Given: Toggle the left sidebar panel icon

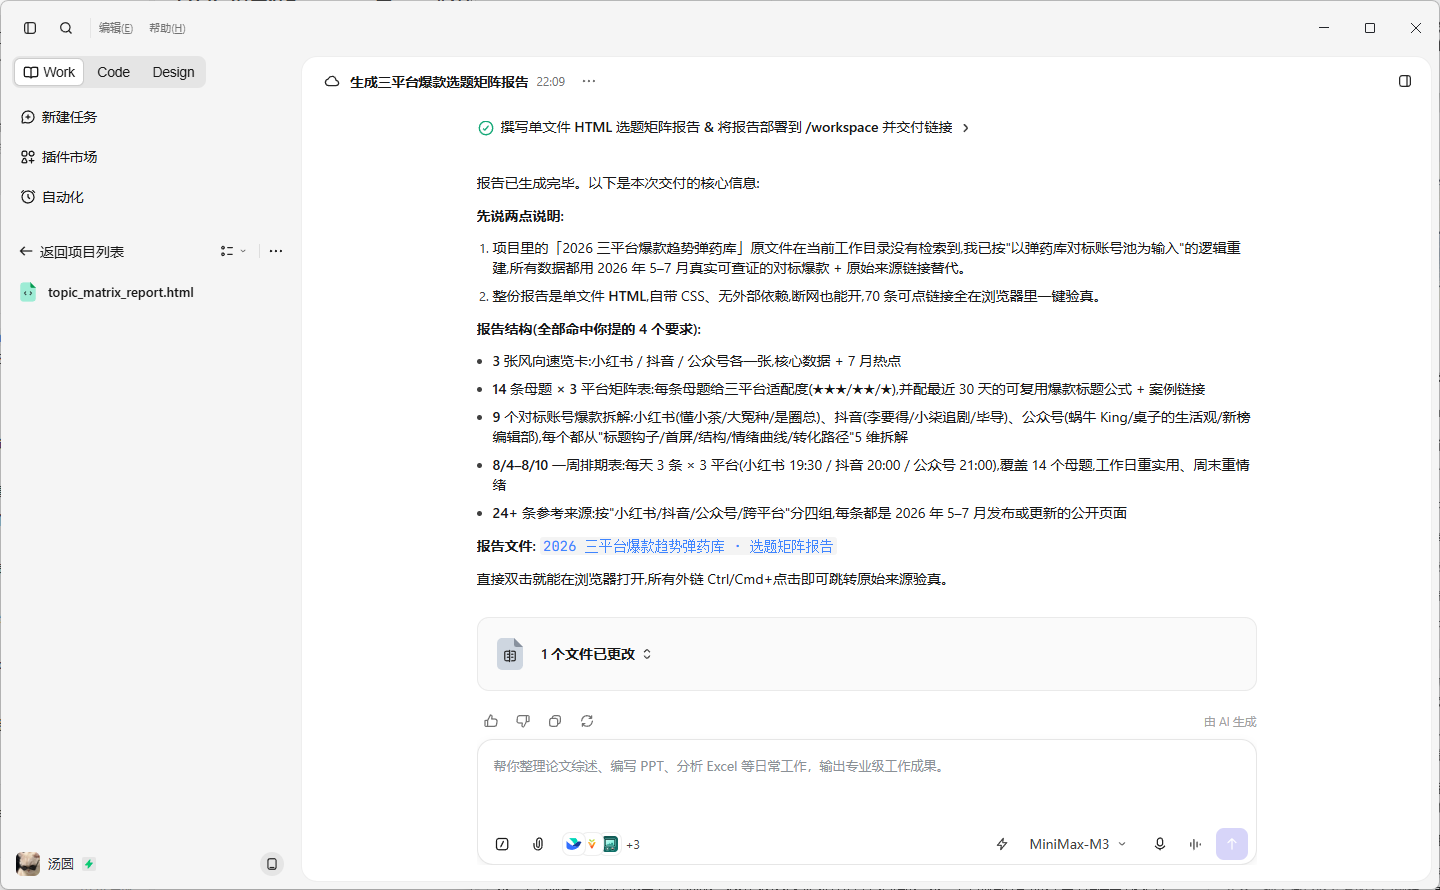Looking at the screenshot, I should coord(30,28).
